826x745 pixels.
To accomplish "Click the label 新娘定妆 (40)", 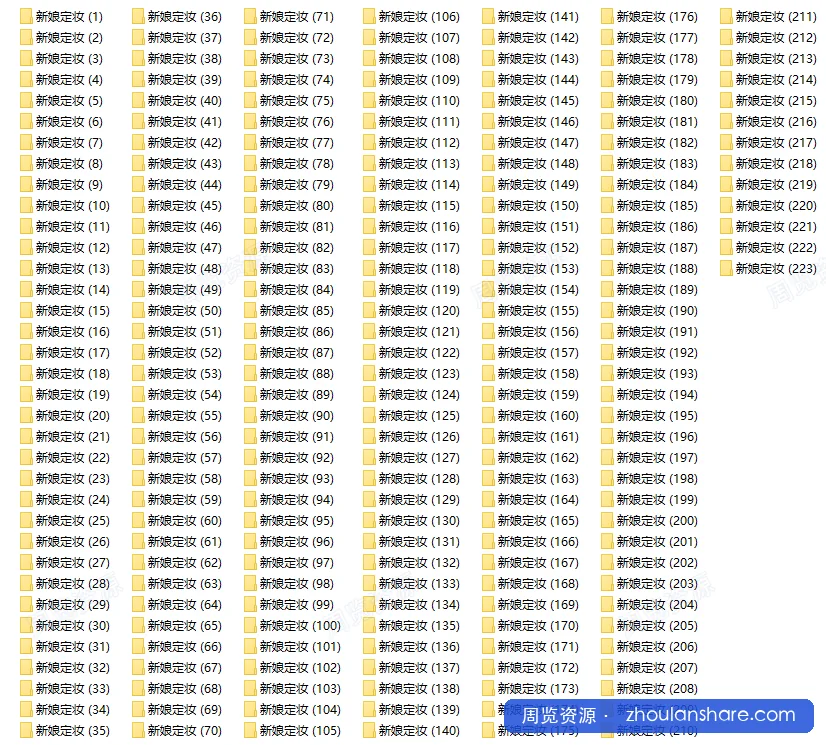I will tap(185, 101).
